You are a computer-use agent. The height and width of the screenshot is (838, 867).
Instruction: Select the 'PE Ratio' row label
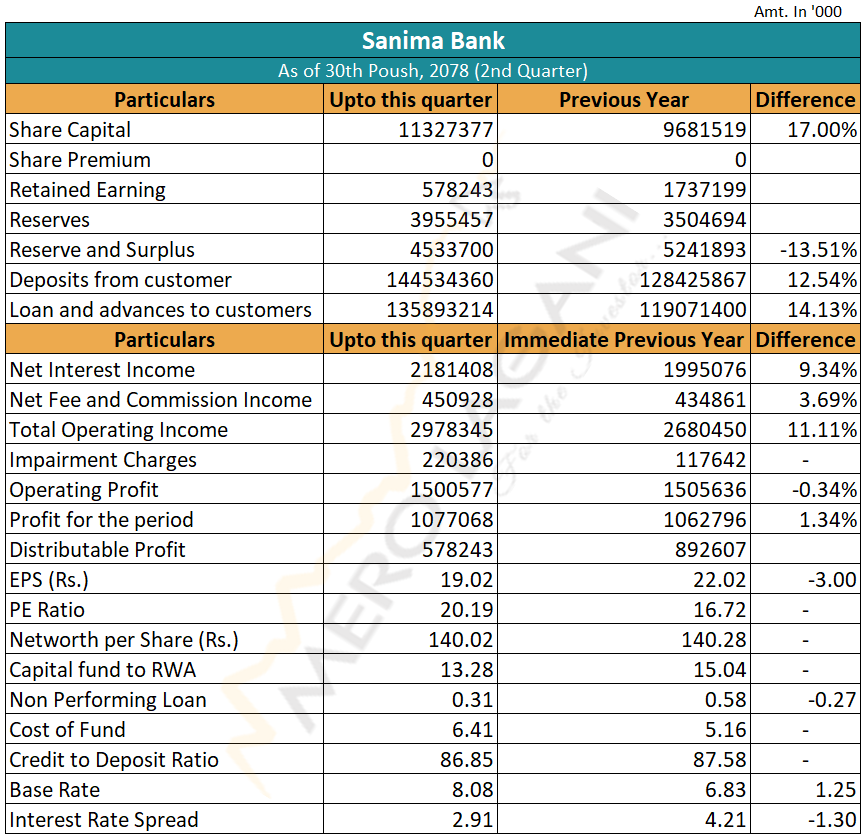48,610
